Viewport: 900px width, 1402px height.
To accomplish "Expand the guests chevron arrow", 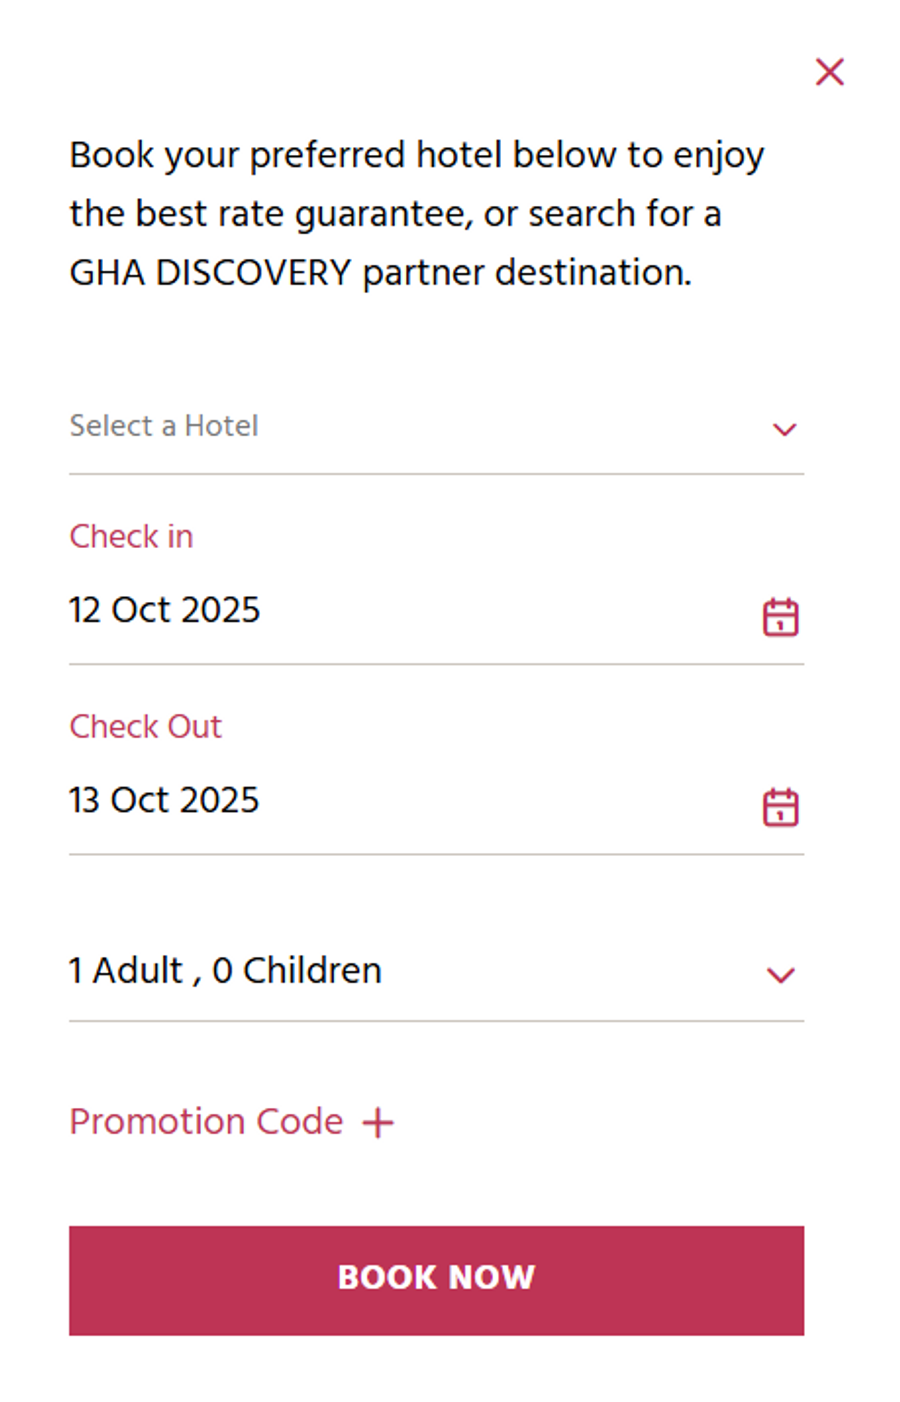I will pos(780,975).
